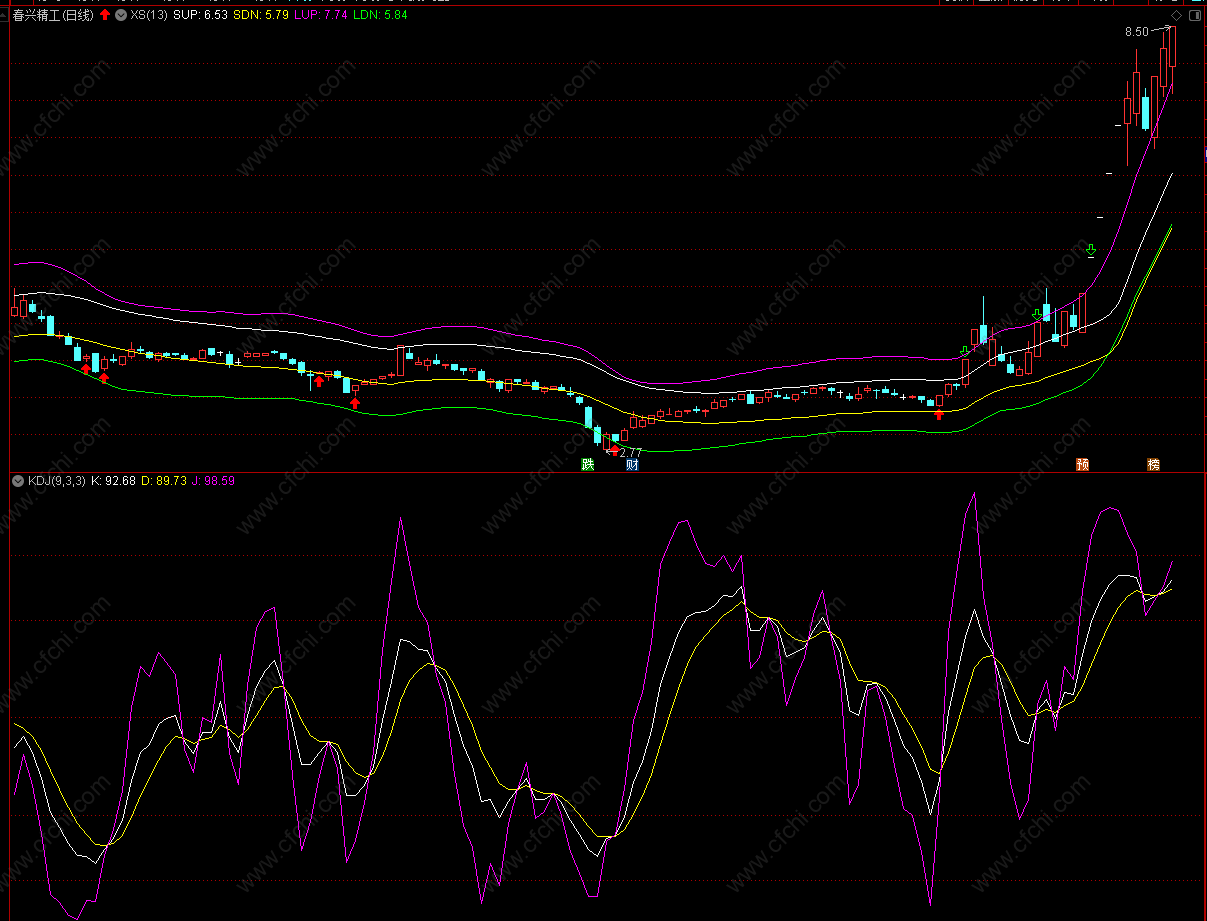1207x921 pixels.
Task: Click the red up-arrow signal at the 2.77 low
Action: pyautogui.click(x=615, y=450)
